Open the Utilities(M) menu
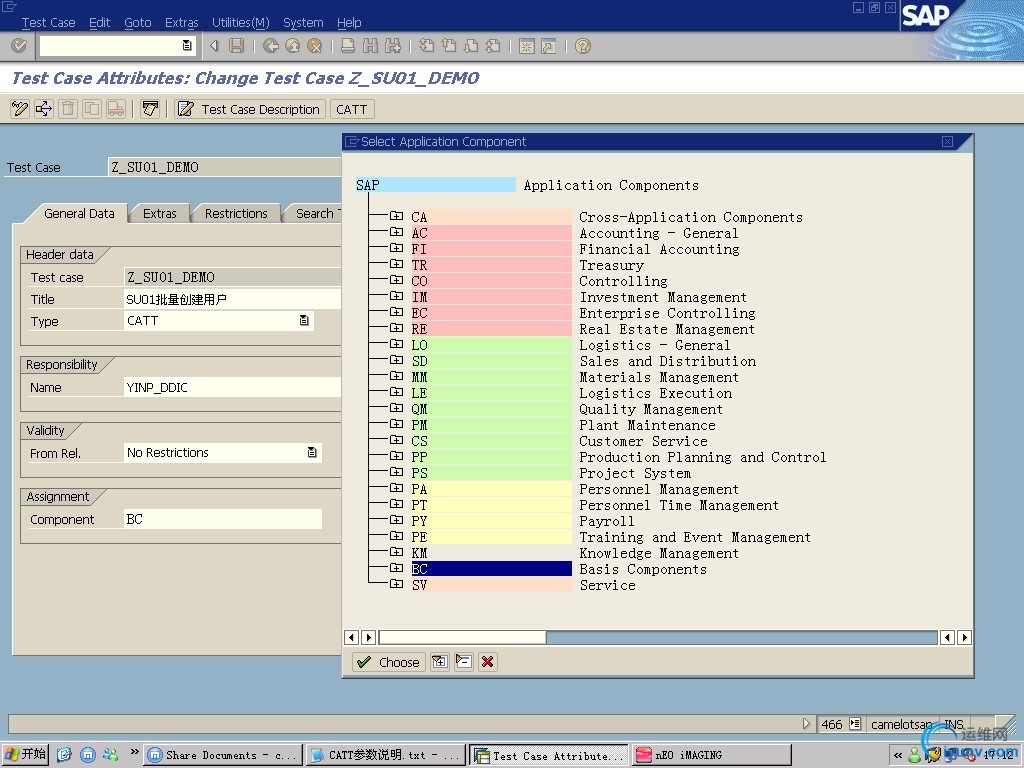1024x768 pixels. [x=240, y=22]
